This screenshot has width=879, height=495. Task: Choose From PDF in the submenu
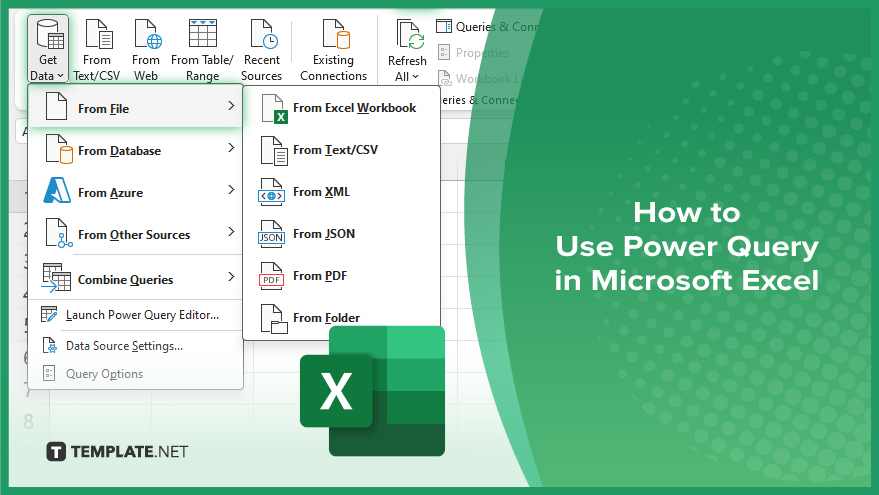pyautogui.click(x=341, y=276)
